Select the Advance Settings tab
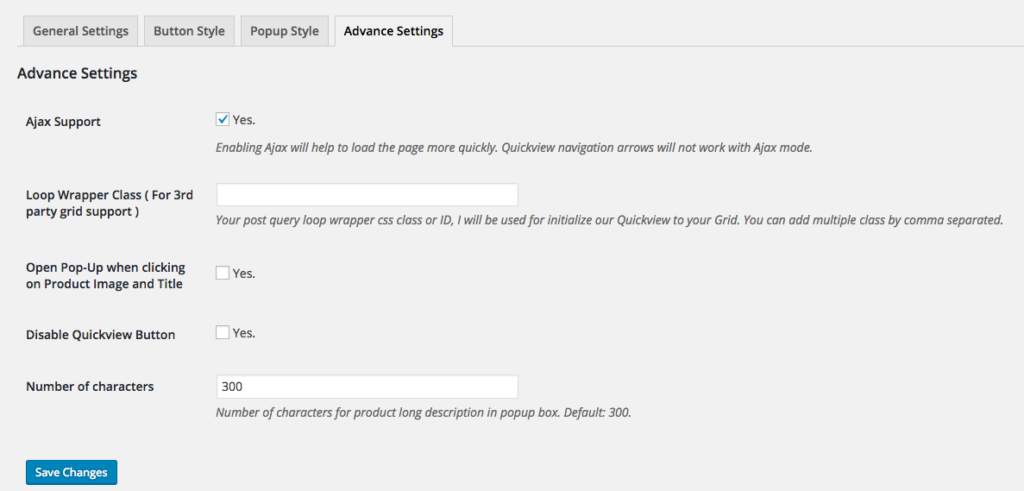Screen dimensions: 1024x491 393,31
